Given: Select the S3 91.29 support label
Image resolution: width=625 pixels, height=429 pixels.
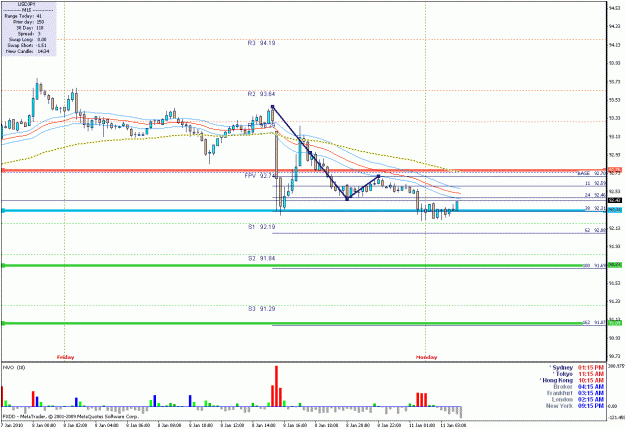Looking at the screenshot, I should pos(261,309).
